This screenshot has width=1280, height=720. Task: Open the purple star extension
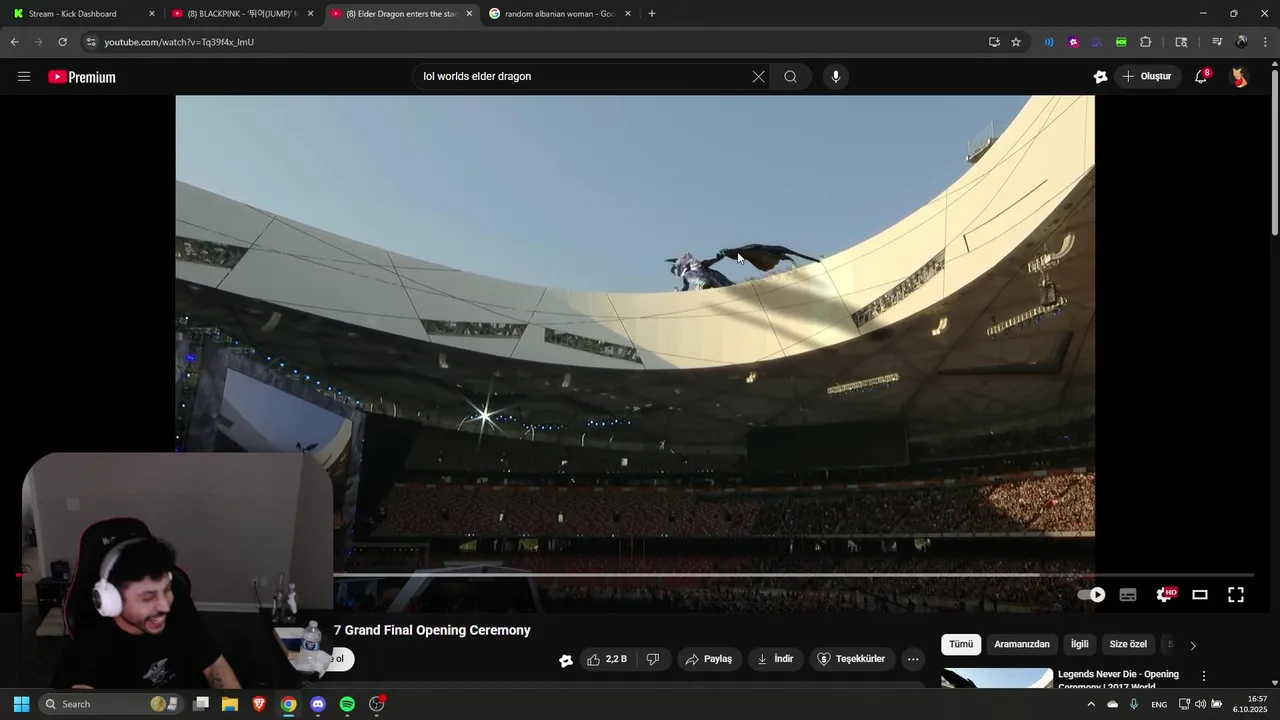click(x=1073, y=42)
